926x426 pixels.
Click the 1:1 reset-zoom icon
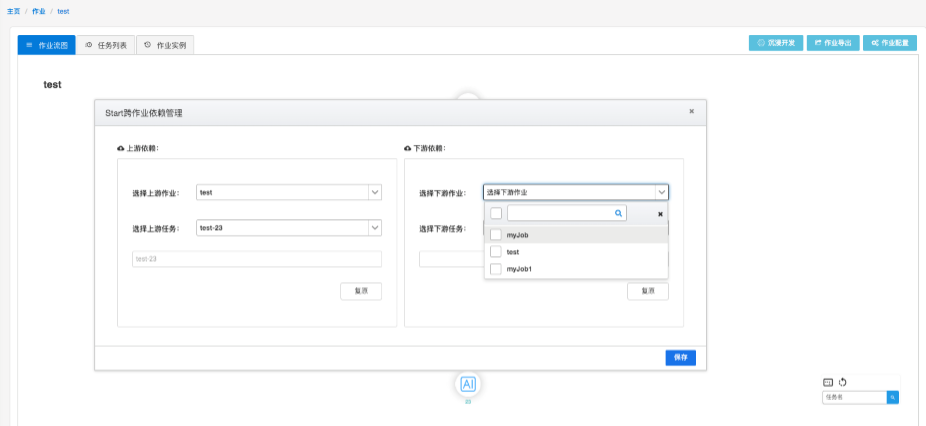[828, 382]
